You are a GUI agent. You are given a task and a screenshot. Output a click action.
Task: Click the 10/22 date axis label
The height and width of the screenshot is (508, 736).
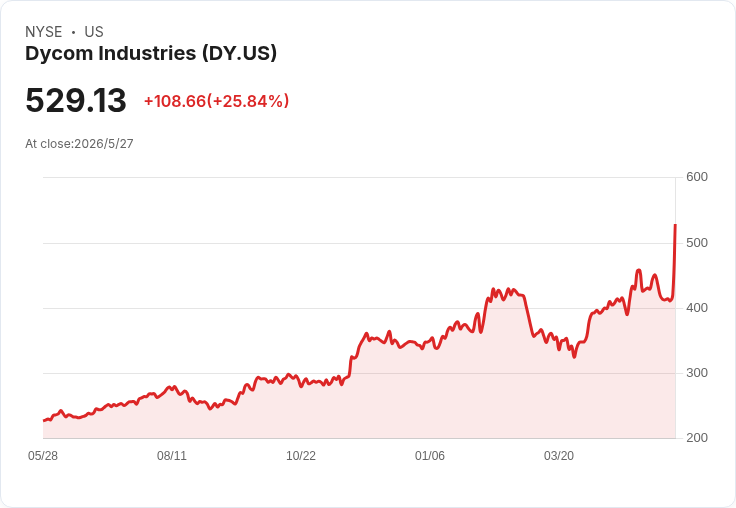301,455
